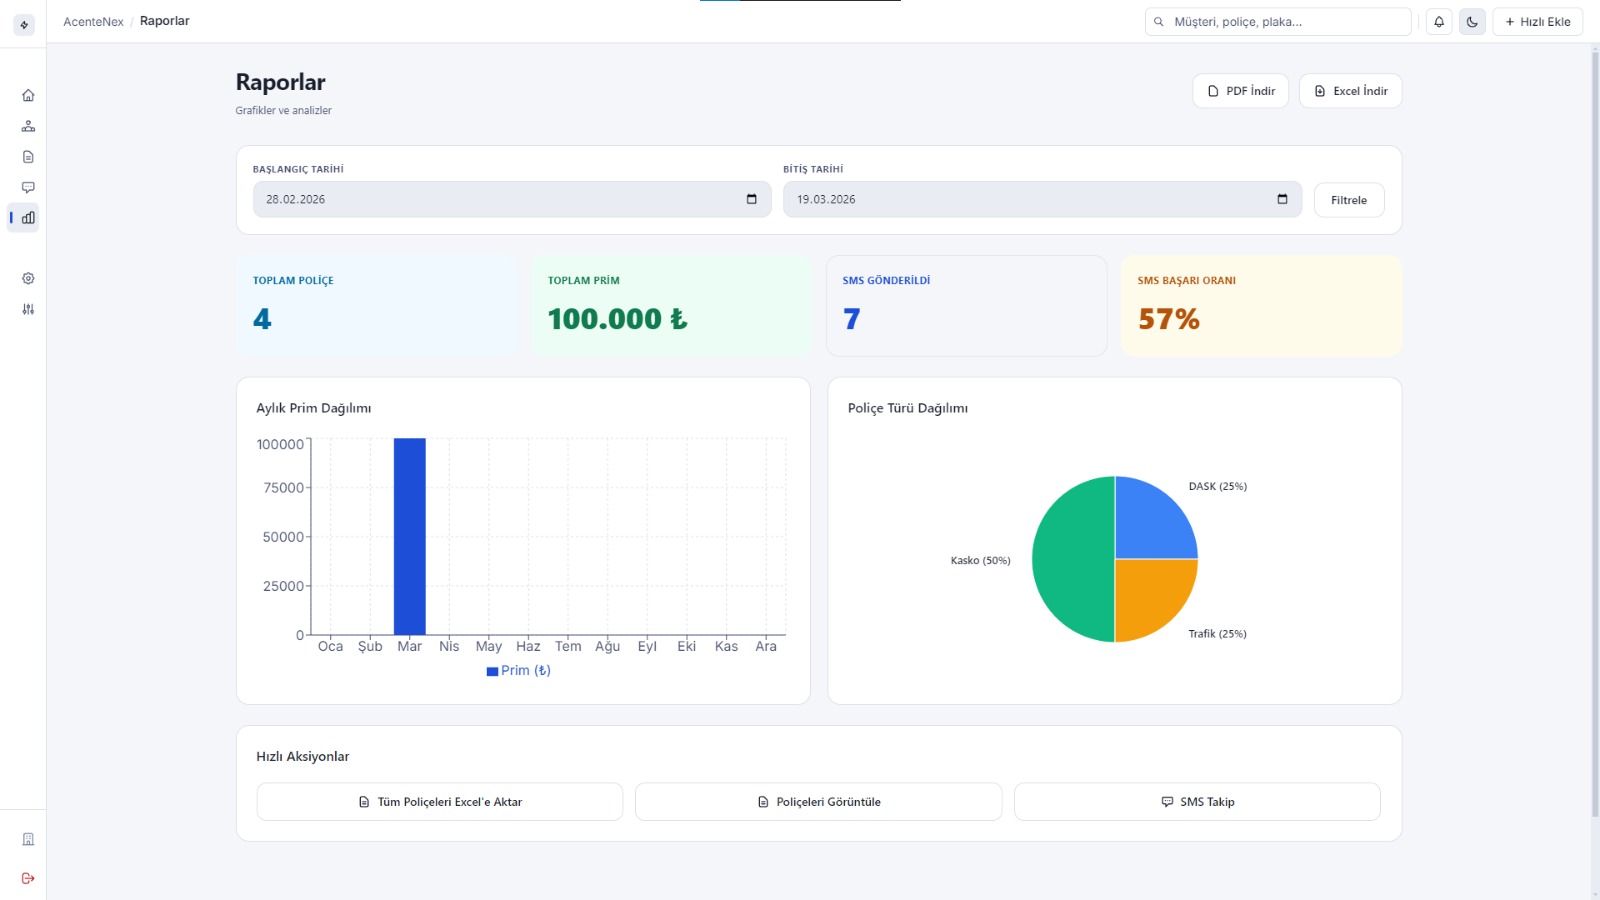1600x900 pixels.
Task: Open end date calendar picker
Action: click(x=1282, y=199)
